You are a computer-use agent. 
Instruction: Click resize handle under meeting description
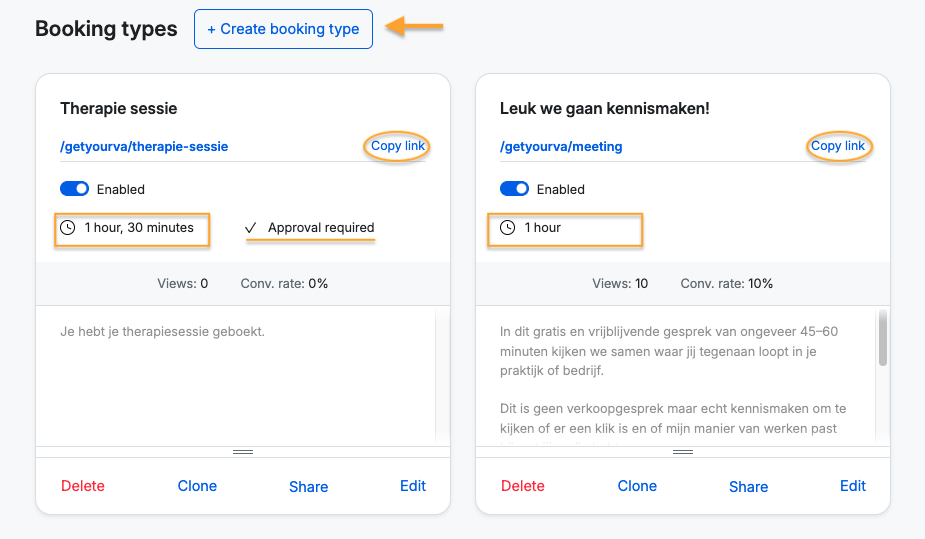tap(683, 452)
